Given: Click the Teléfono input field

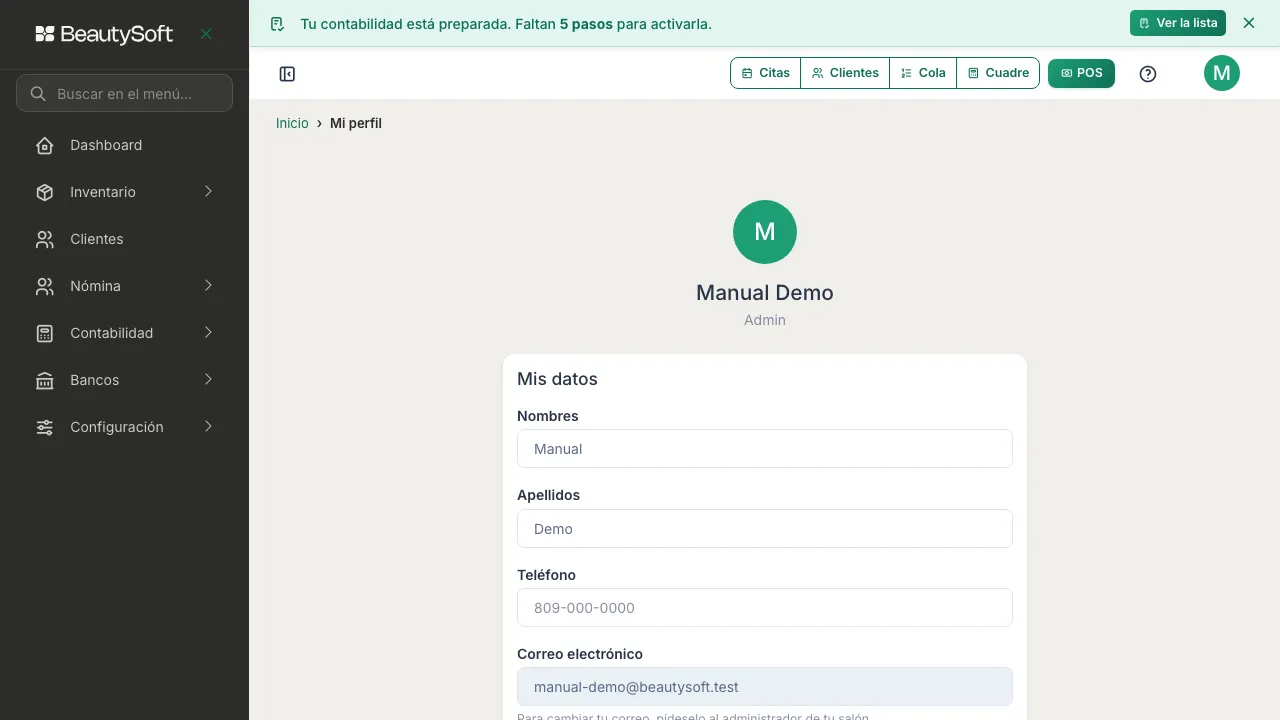Looking at the screenshot, I should coord(765,608).
